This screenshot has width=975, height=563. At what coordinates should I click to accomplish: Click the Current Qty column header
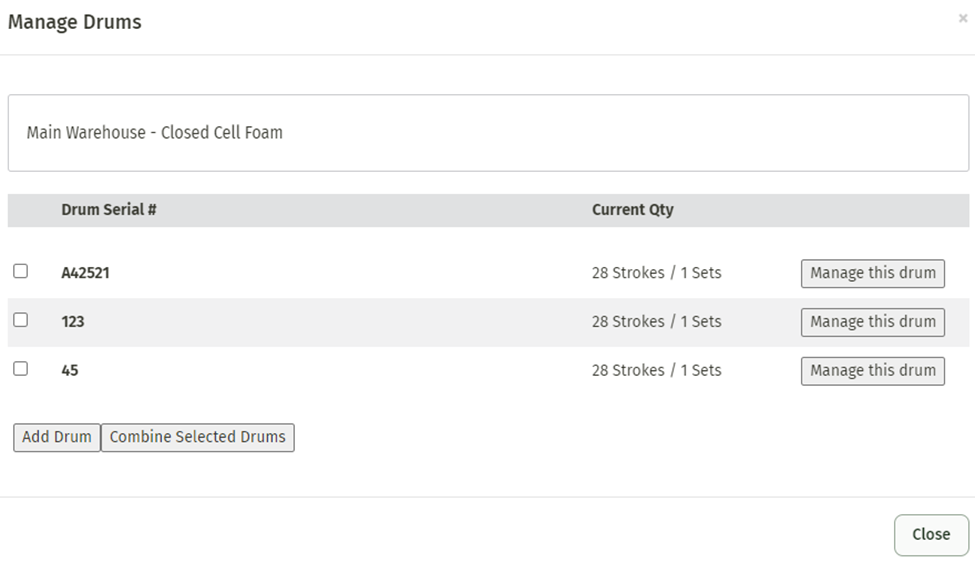632,210
